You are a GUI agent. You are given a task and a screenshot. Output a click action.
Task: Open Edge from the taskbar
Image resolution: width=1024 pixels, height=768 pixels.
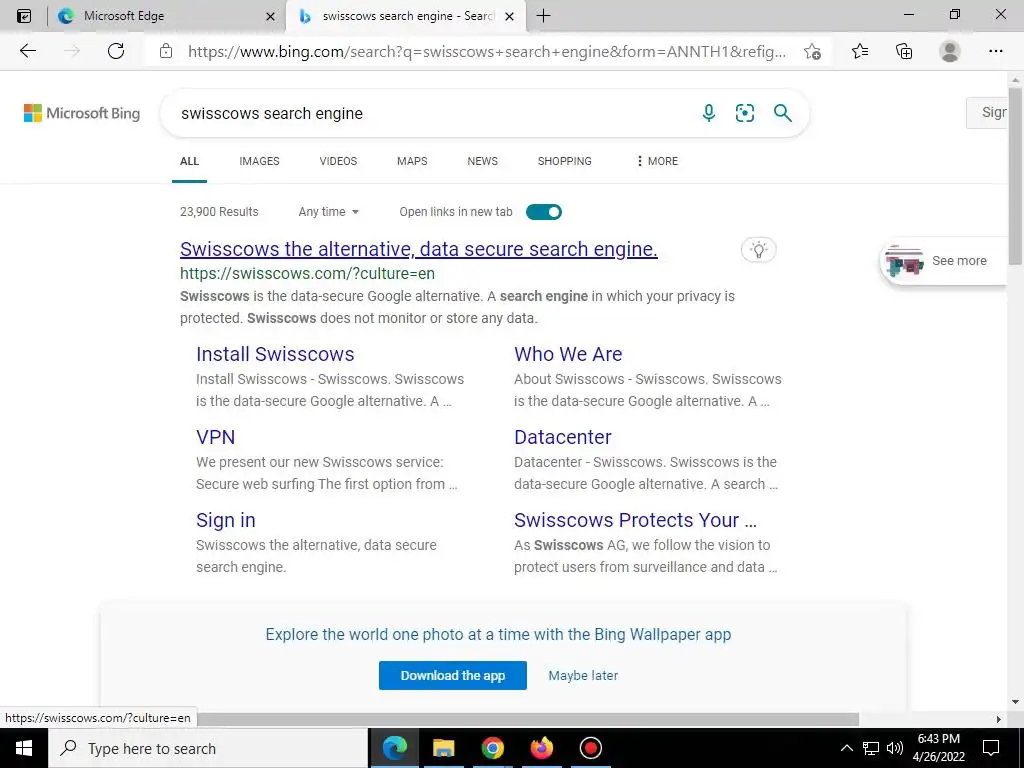tap(394, 748)
